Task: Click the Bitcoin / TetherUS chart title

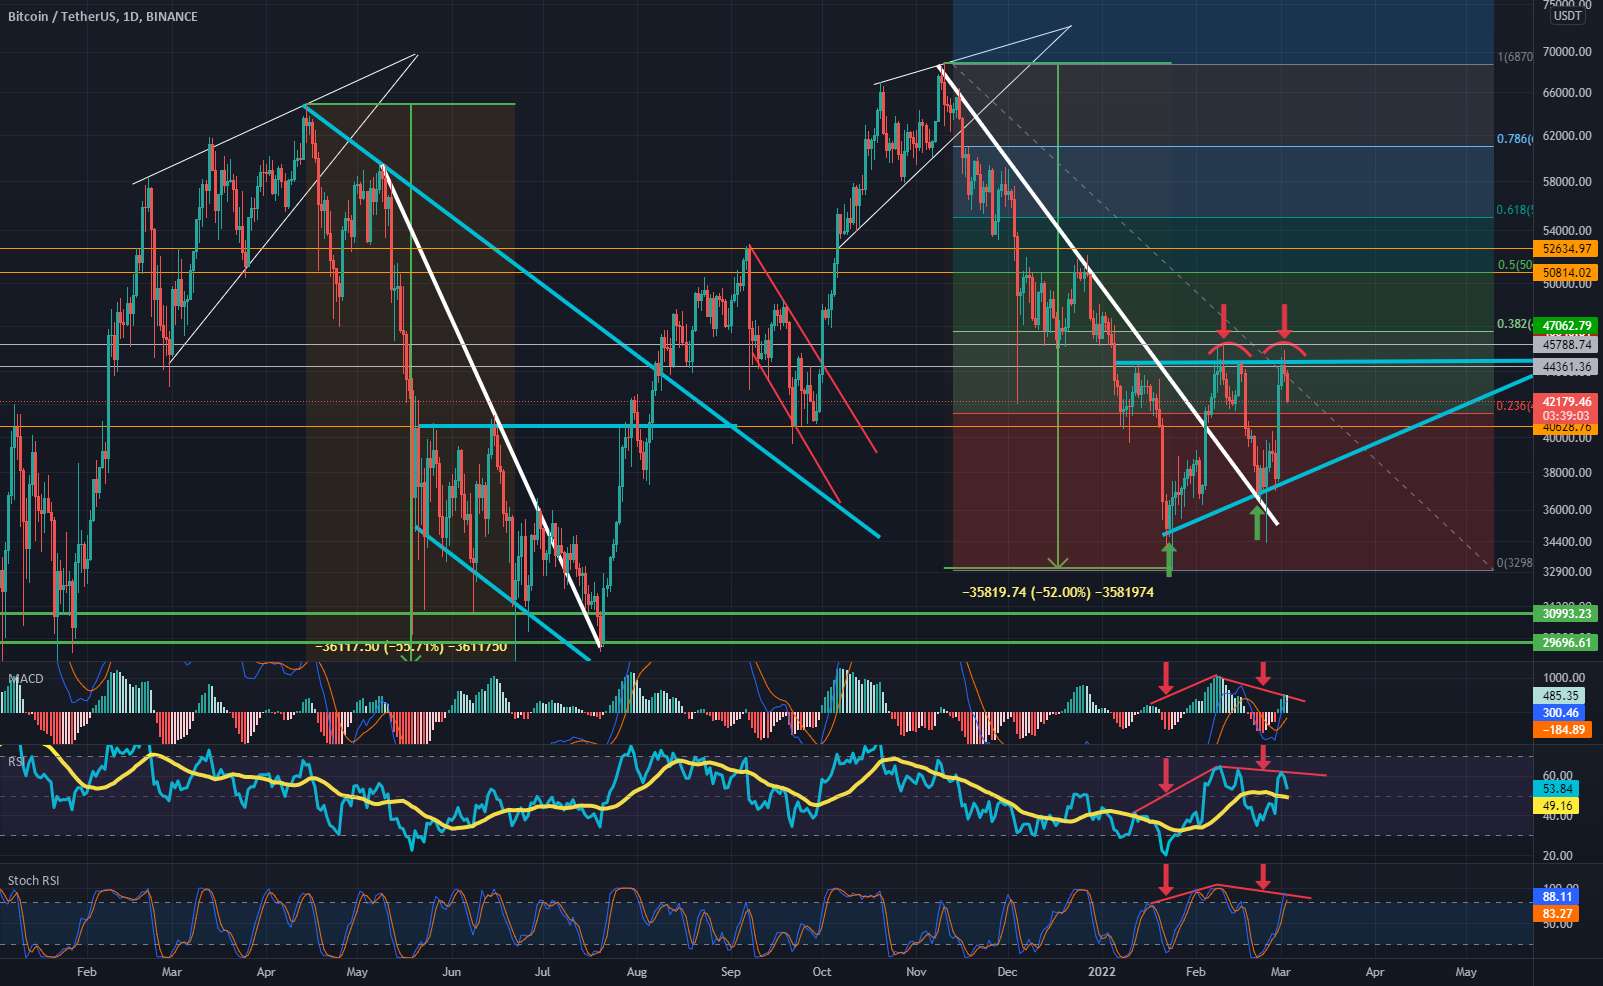Action: 102,16
